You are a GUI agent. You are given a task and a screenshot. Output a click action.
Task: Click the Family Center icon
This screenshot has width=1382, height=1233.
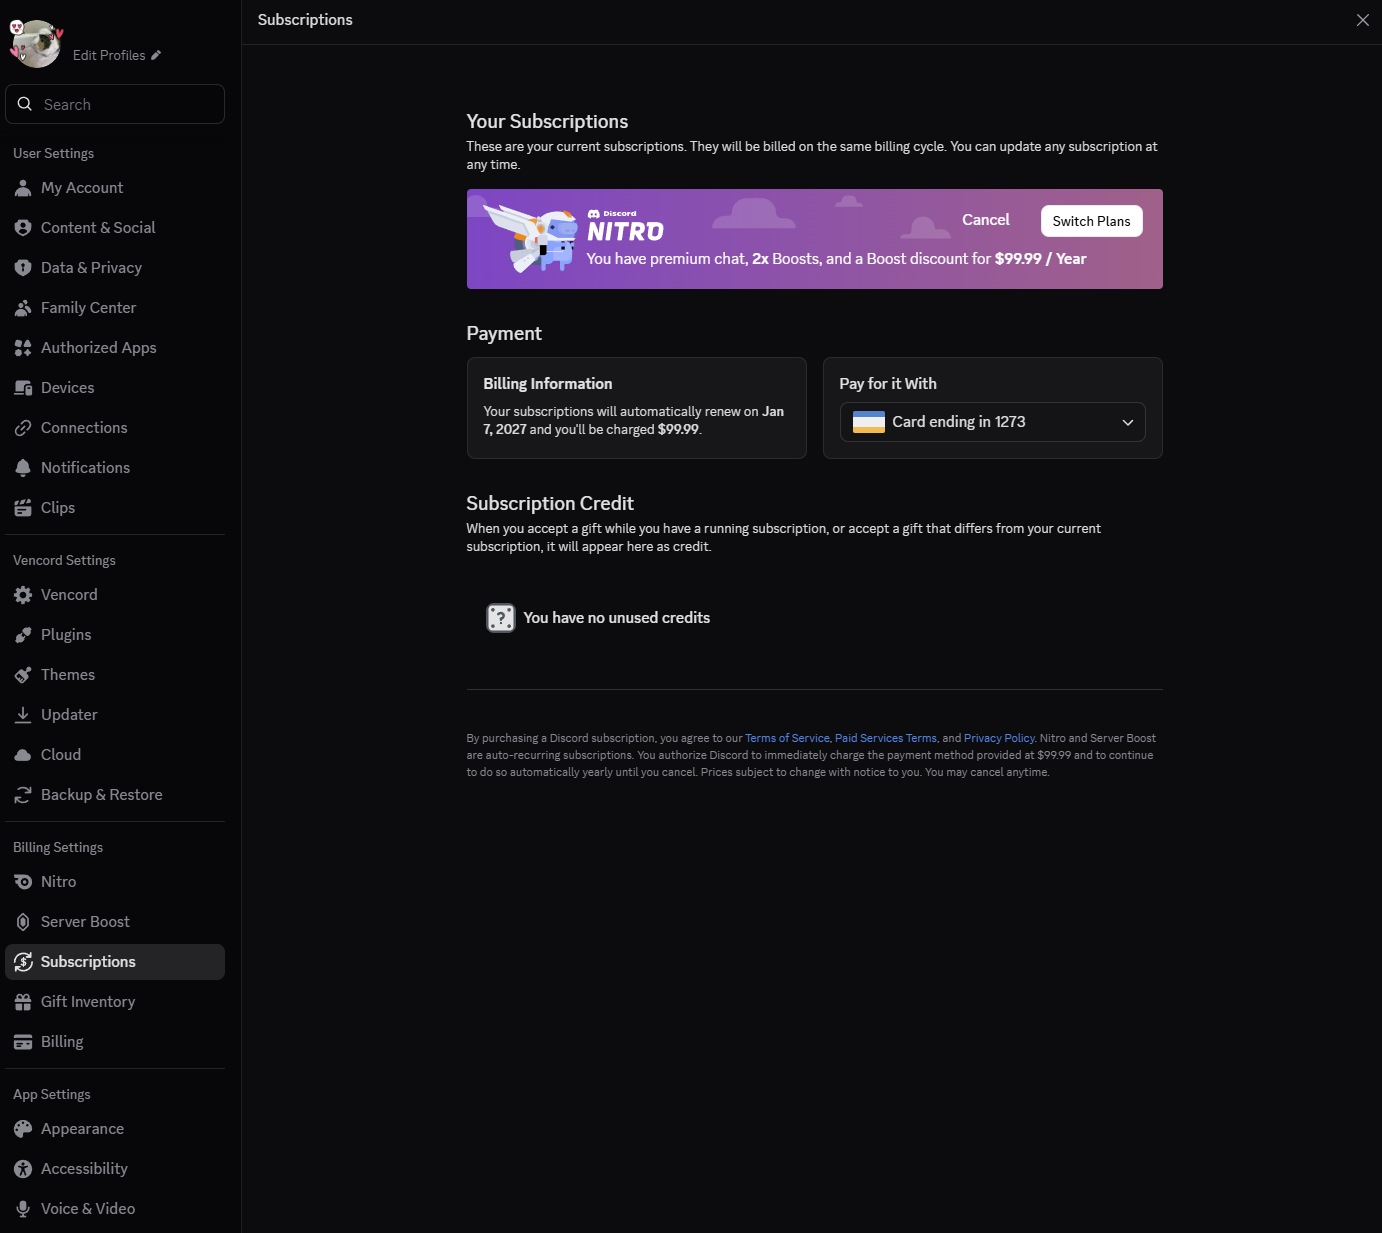(x=23, y=308)
